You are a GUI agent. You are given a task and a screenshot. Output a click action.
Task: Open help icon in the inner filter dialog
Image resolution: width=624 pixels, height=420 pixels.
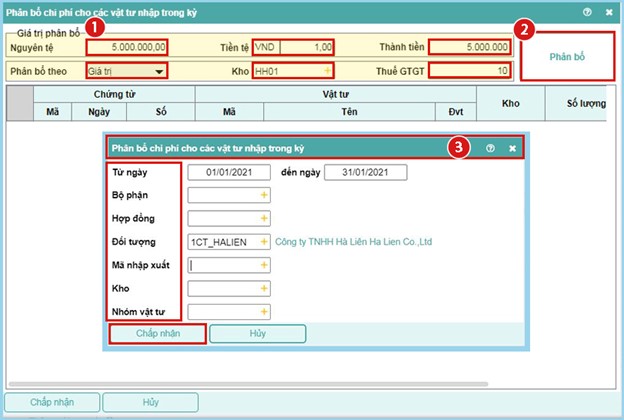491,148
